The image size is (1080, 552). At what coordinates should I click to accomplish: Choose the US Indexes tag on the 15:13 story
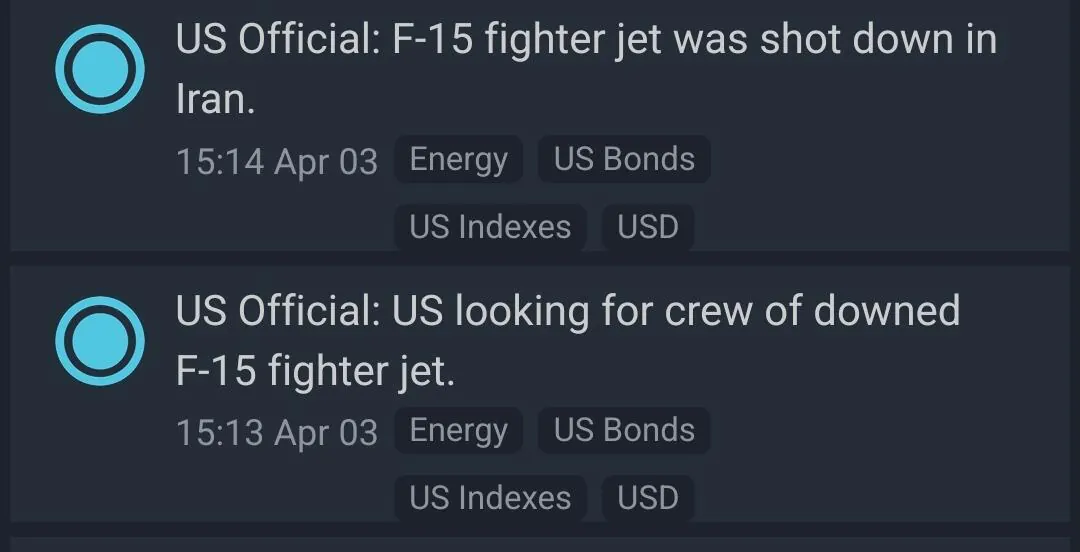(490, 498)
